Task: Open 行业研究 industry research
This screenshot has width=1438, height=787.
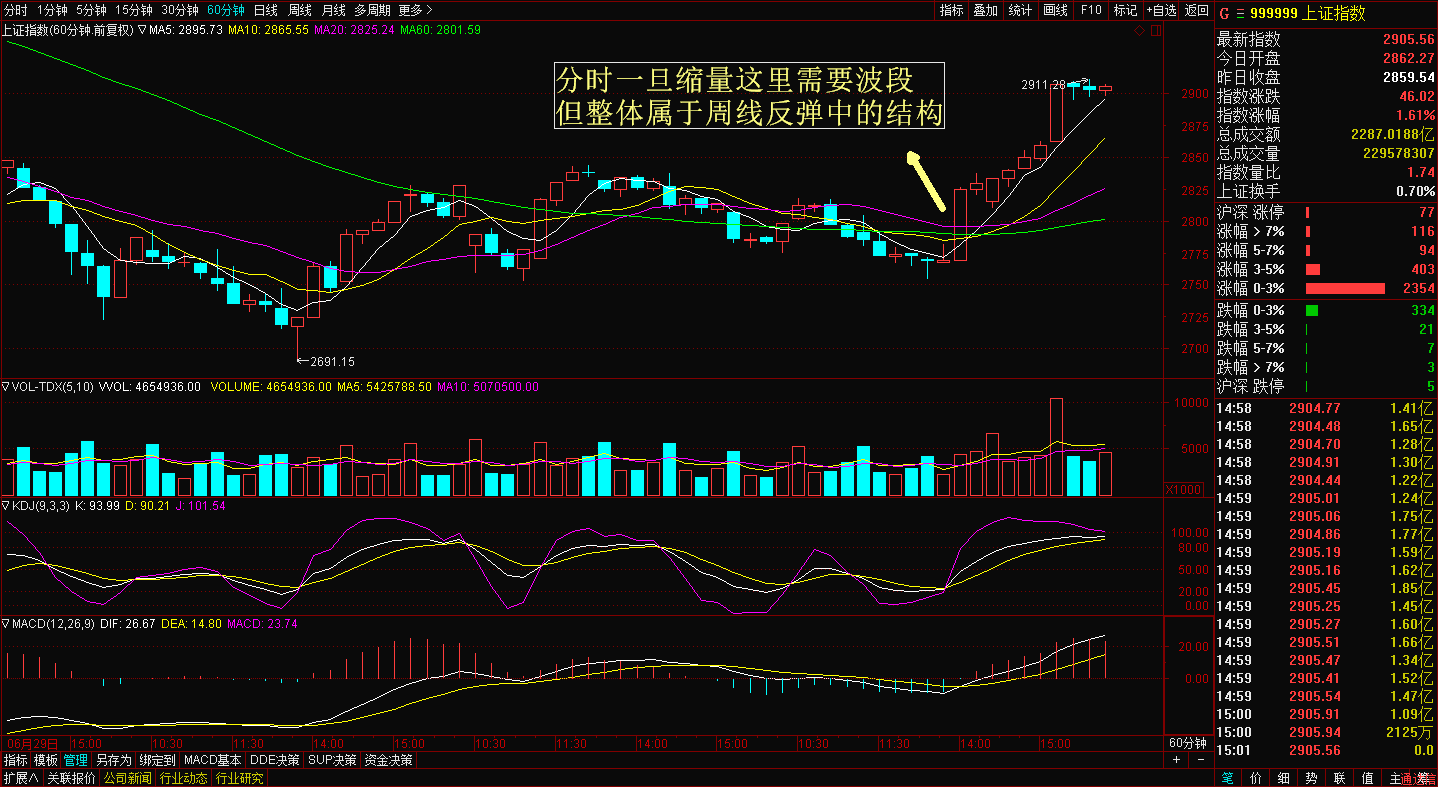Action: coord(240,778)
